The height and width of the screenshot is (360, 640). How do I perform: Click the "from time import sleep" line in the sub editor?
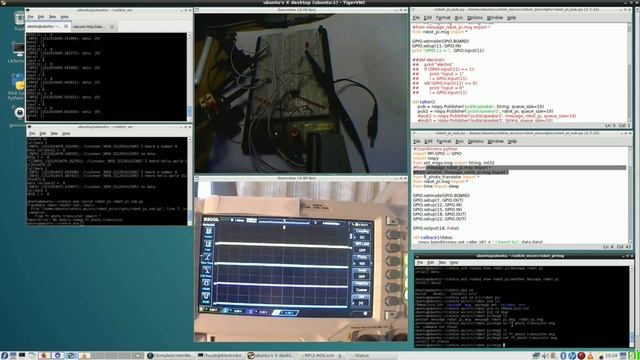436,186
